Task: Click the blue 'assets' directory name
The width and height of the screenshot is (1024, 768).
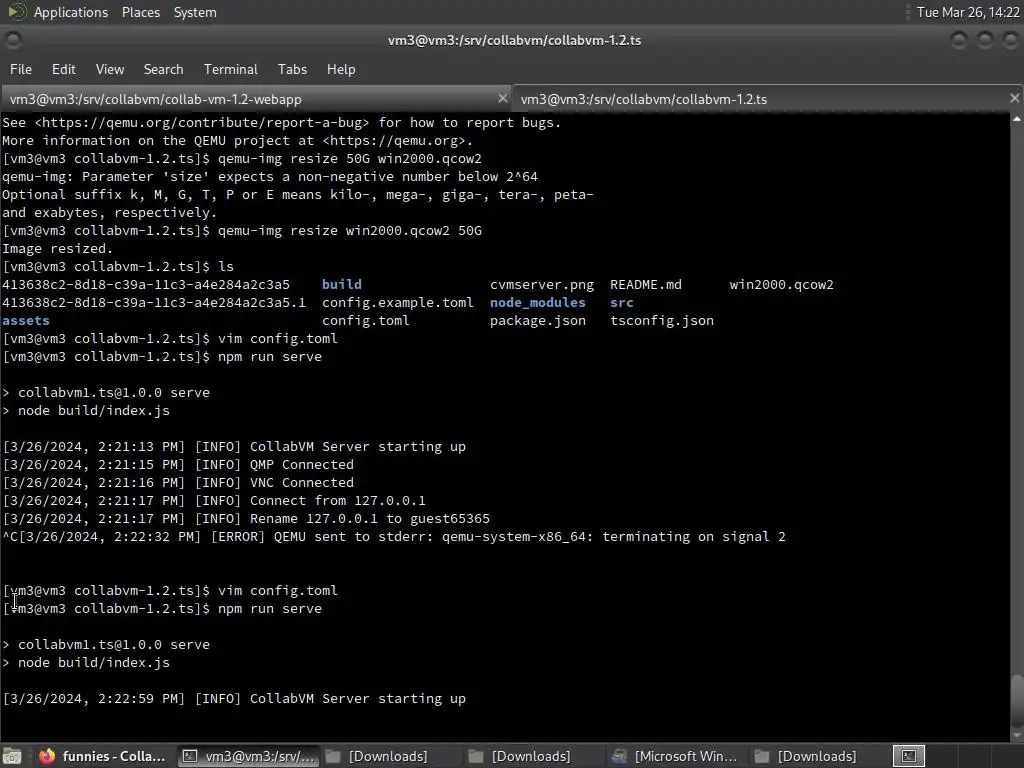Action: pos(26,321)
